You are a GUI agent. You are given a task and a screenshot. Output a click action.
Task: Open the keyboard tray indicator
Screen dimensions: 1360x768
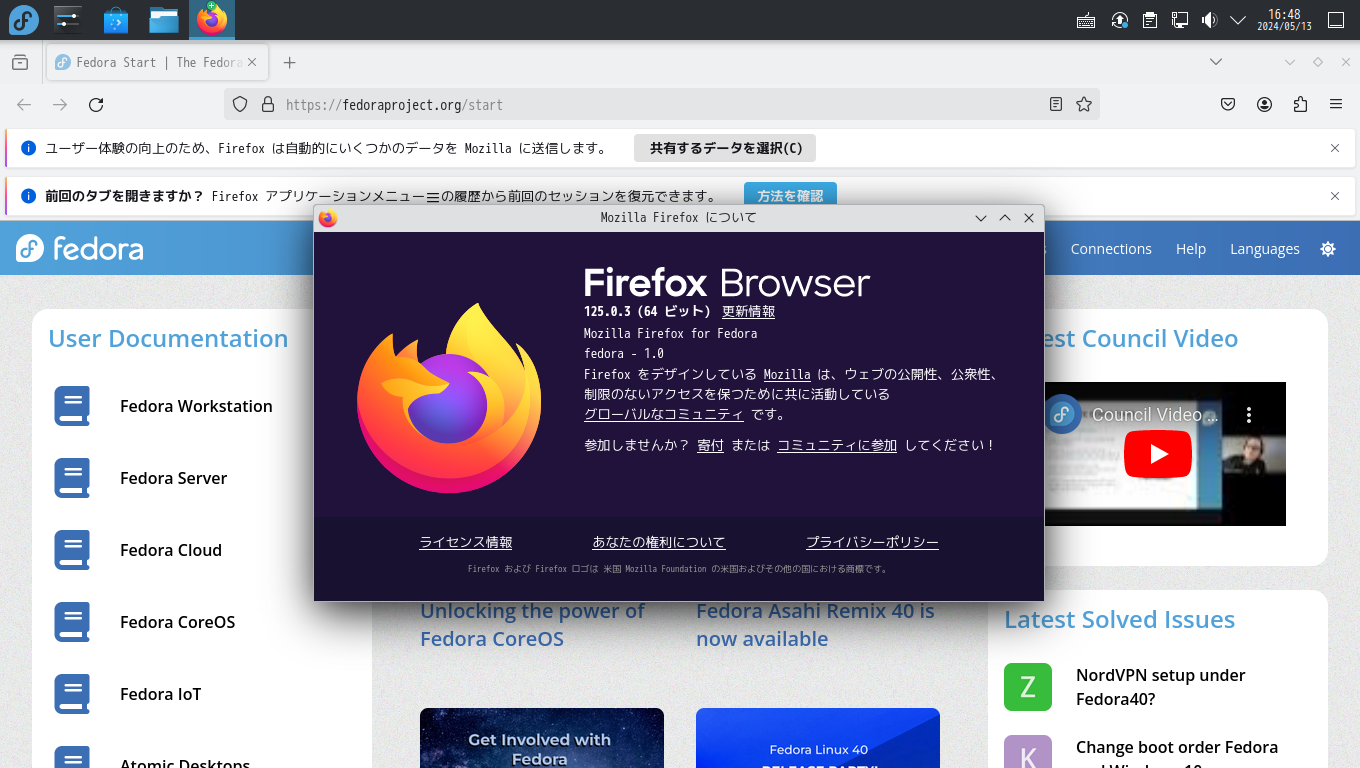click(x=1086, y=20)
